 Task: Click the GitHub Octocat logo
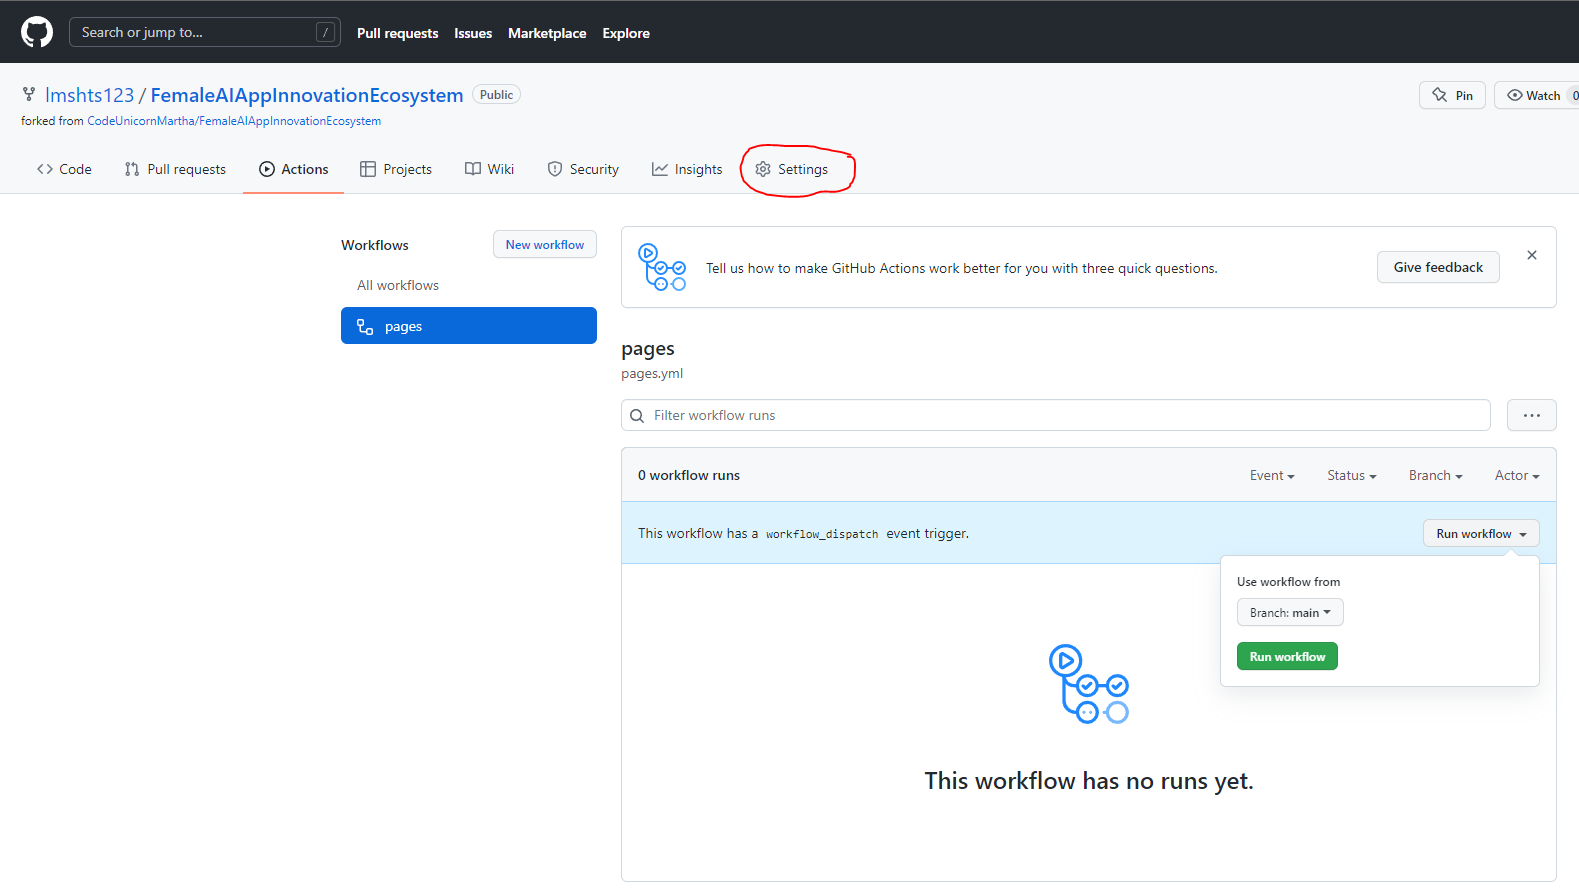[37, 32]
